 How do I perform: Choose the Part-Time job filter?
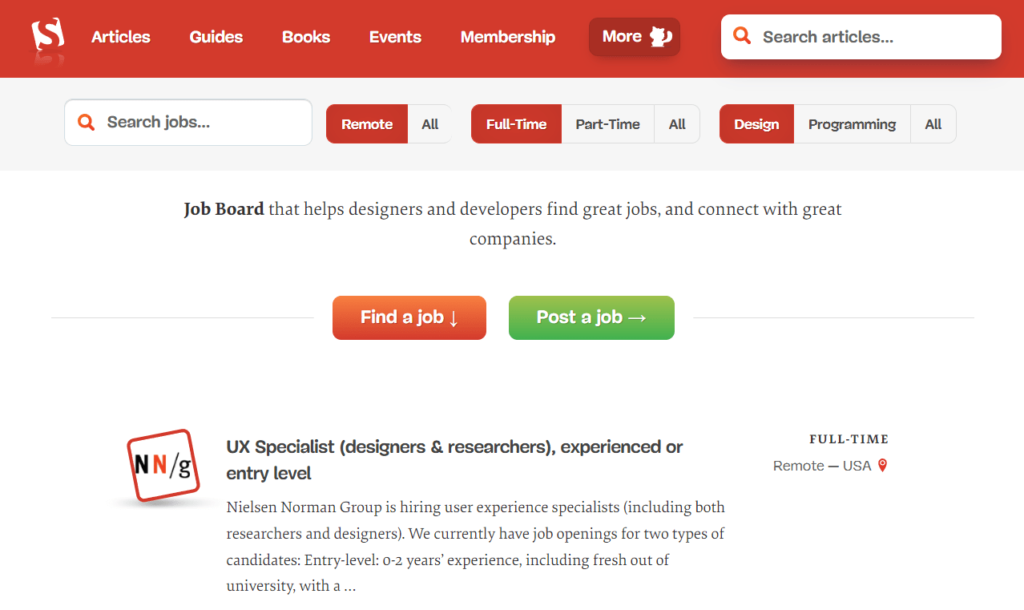[607, 124]
